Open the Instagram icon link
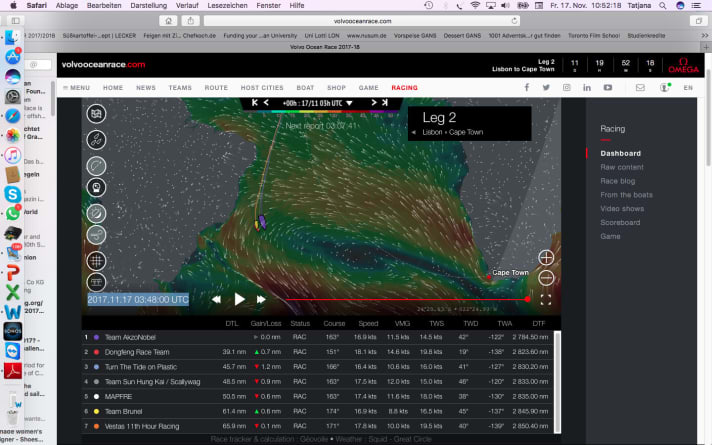712x445 pixels. click(x=567, y=87)
